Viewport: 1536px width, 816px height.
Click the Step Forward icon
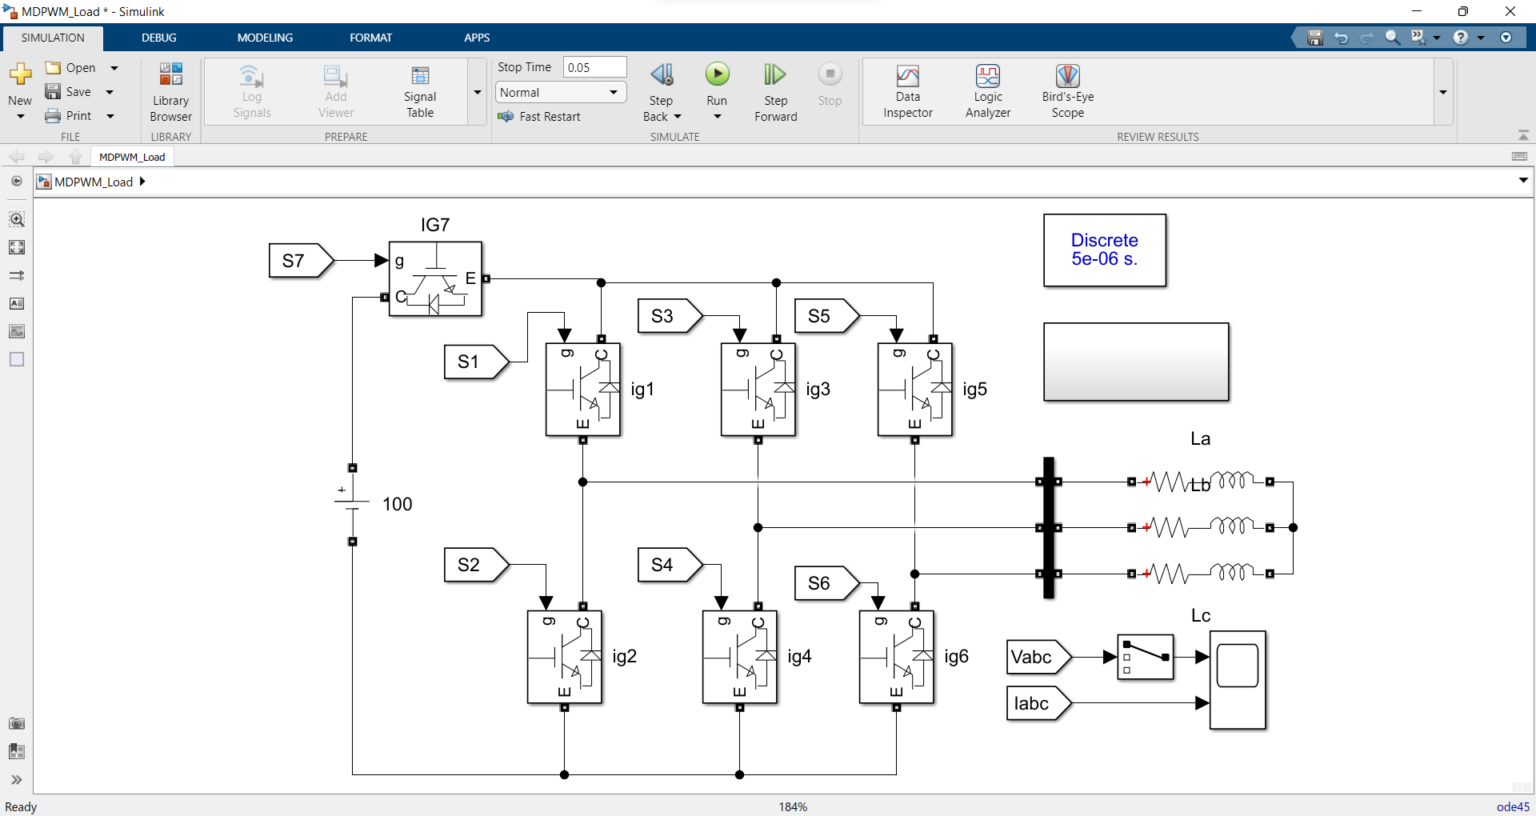(x=776, y=75)
